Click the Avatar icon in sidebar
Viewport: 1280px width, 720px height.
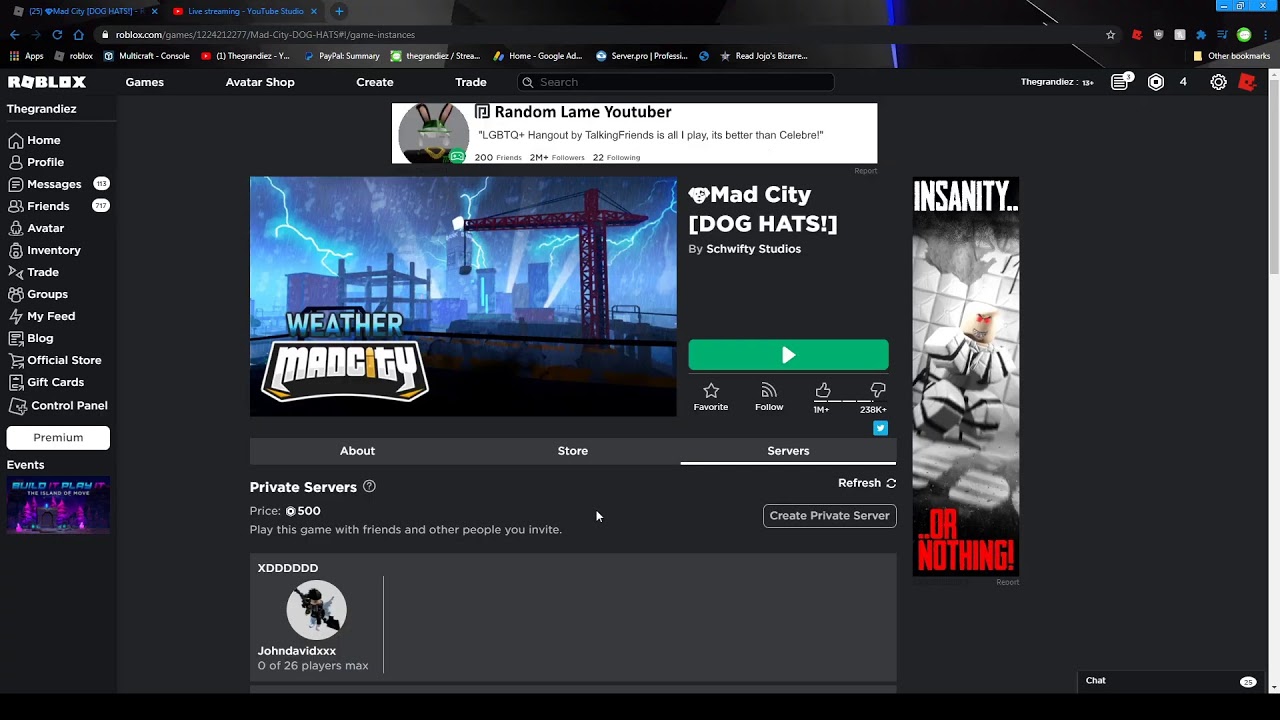(16, 228)
